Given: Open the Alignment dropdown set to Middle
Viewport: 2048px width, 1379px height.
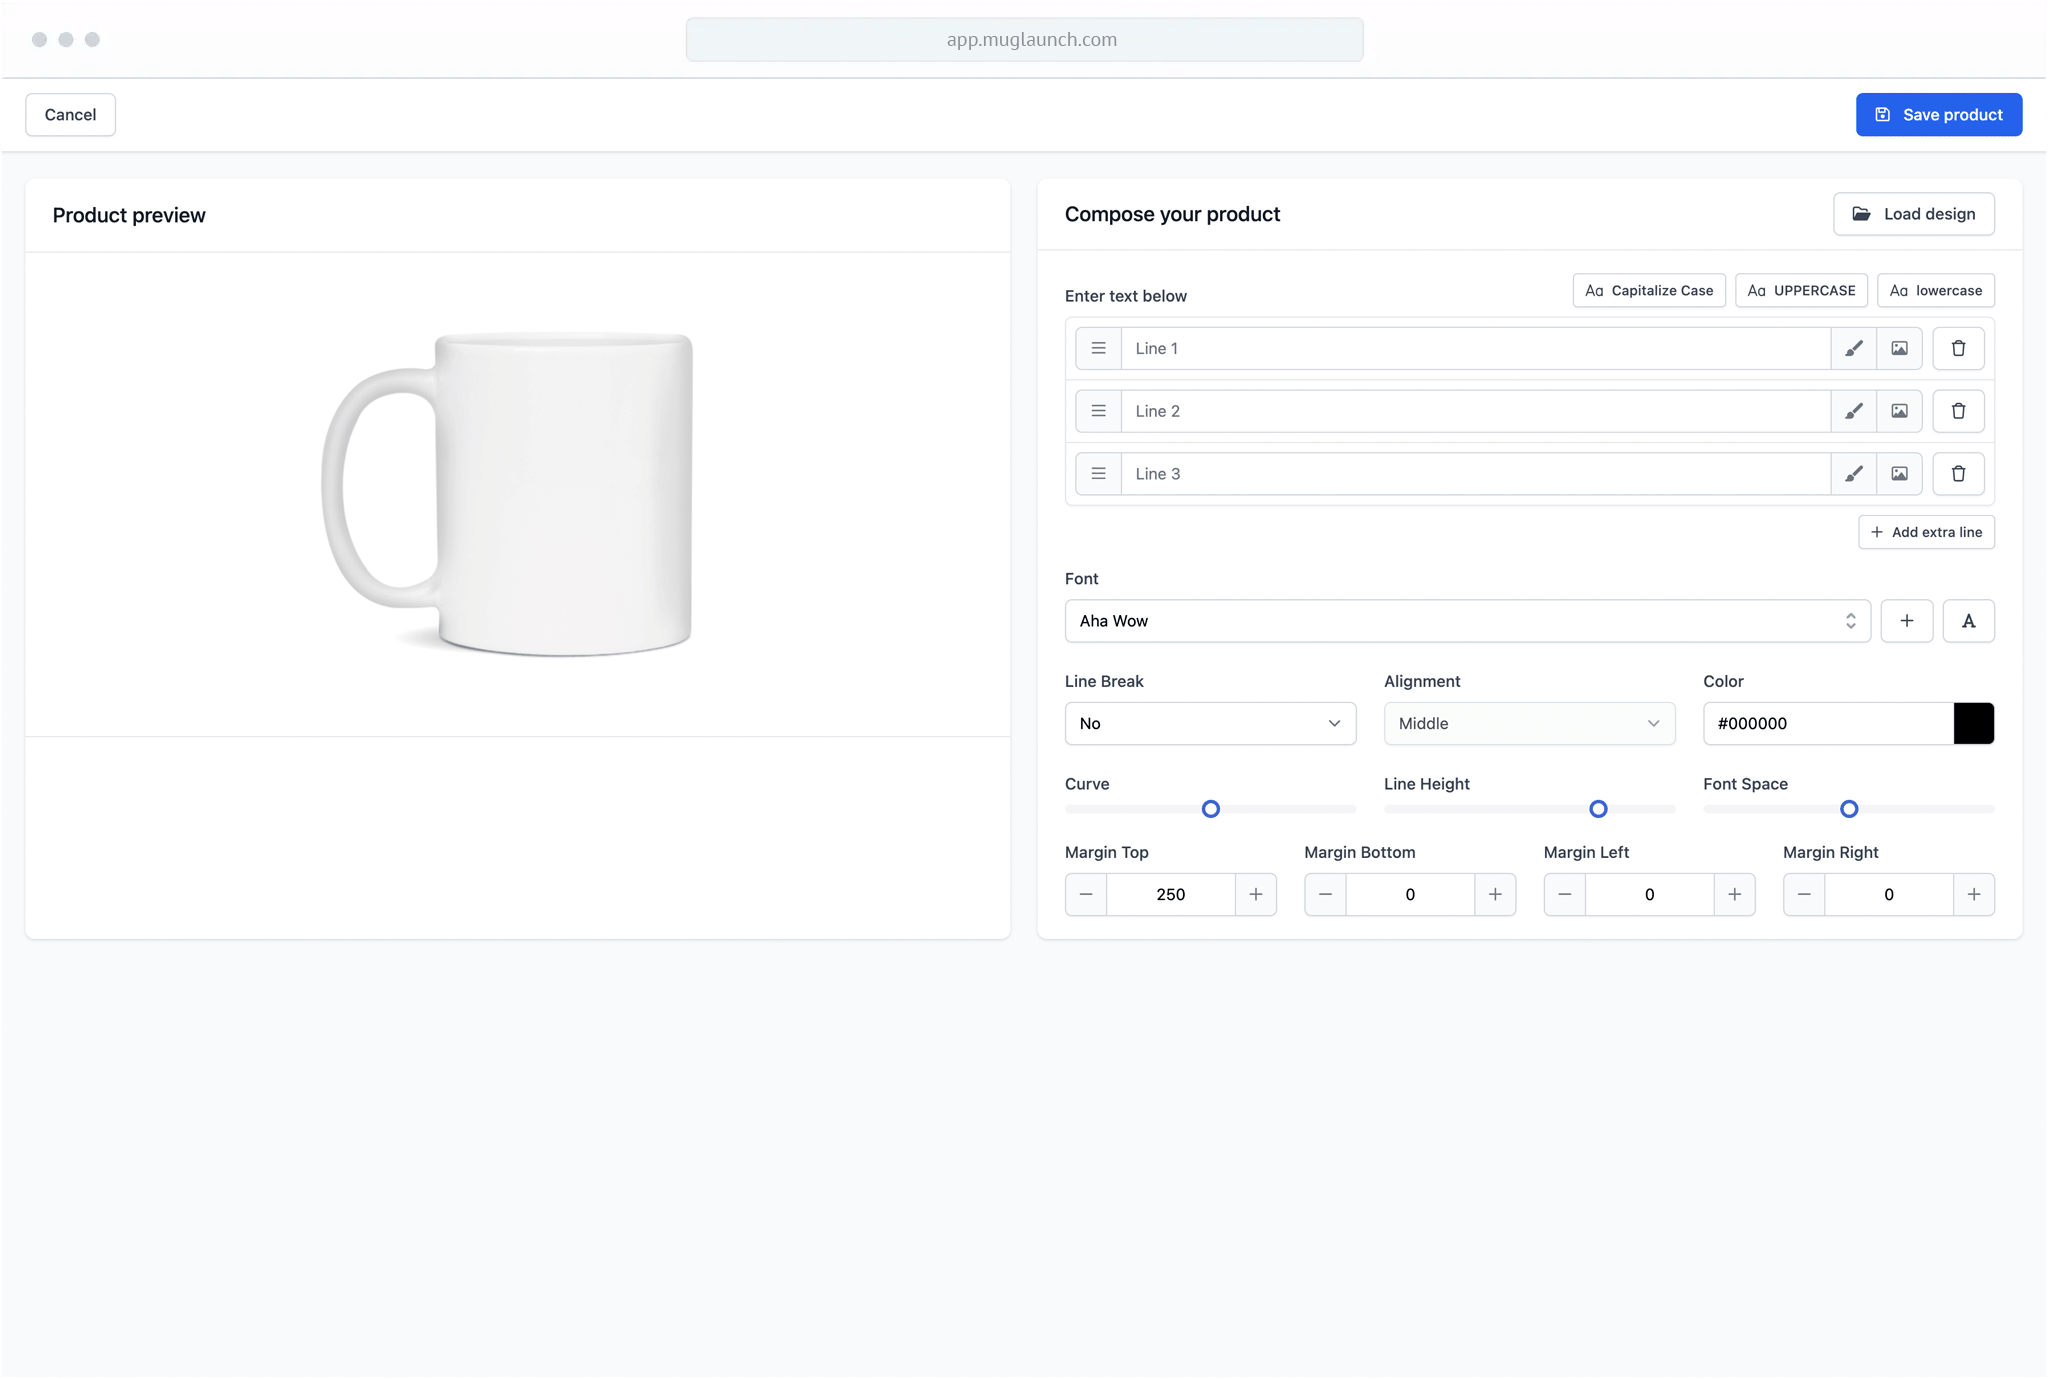Looking at the screenshot, I should tap(1529, 723).
